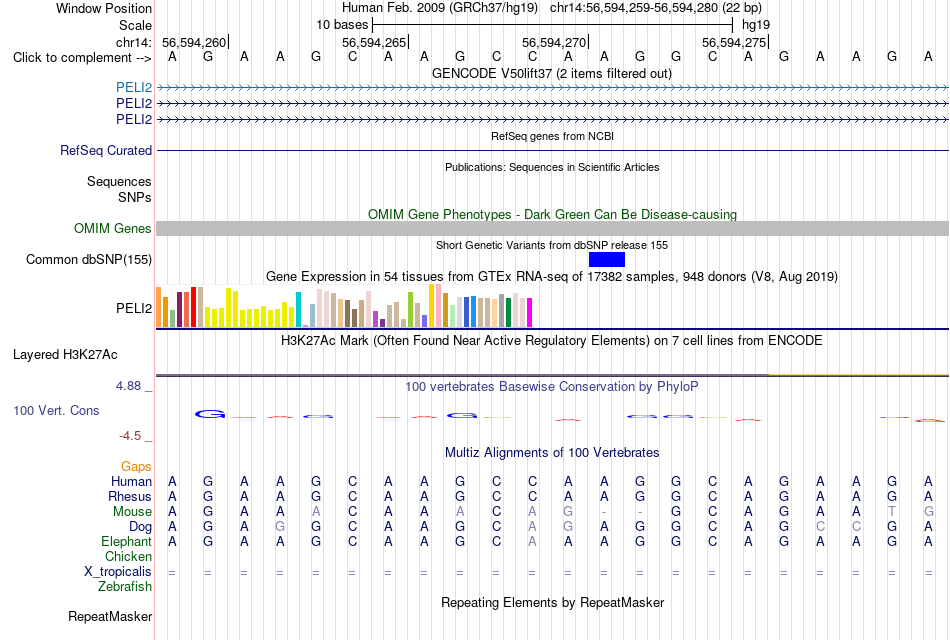Click the T base in the Mouse row
Image resolution: width=950 pixels, height=640 pixels.
pos(892,512)
